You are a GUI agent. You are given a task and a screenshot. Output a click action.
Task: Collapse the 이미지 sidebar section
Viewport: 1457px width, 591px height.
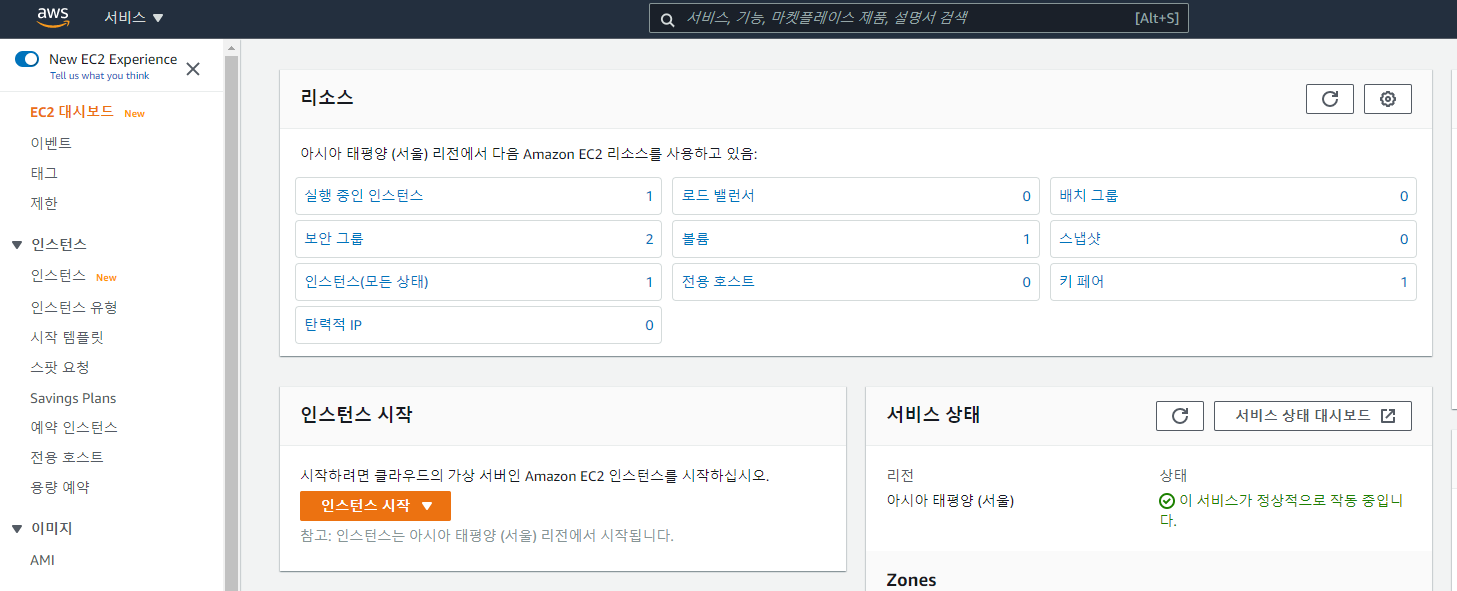point(17,528)
